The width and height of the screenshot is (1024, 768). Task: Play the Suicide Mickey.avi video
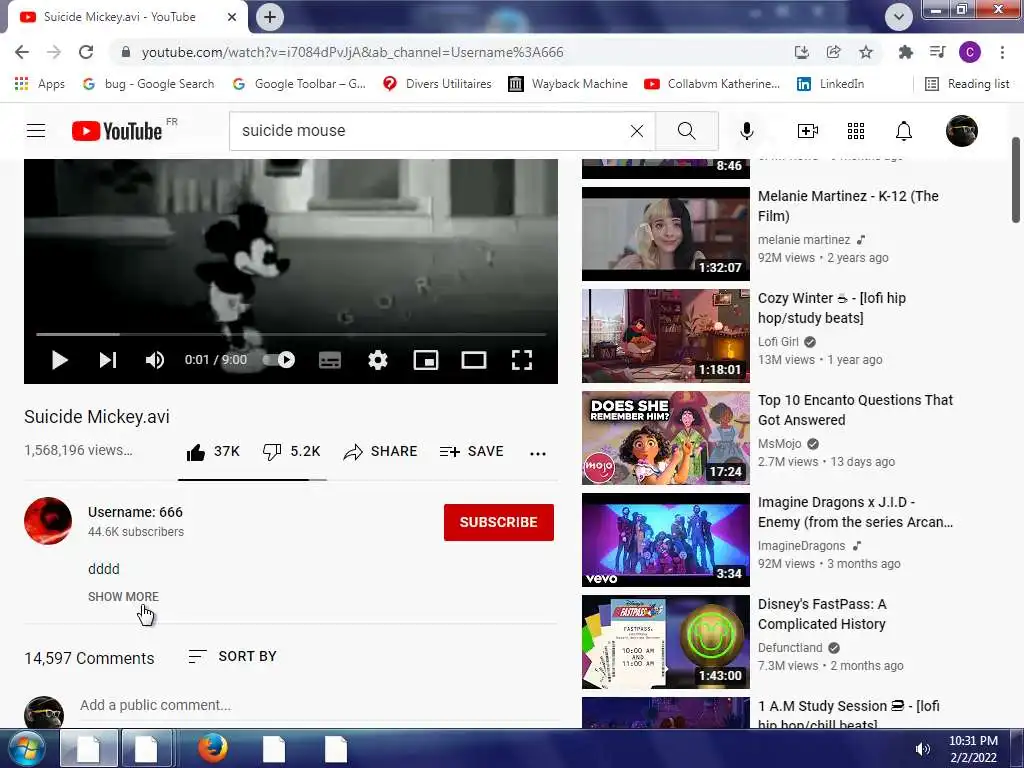pyautogui.click(x=59, y=360)
